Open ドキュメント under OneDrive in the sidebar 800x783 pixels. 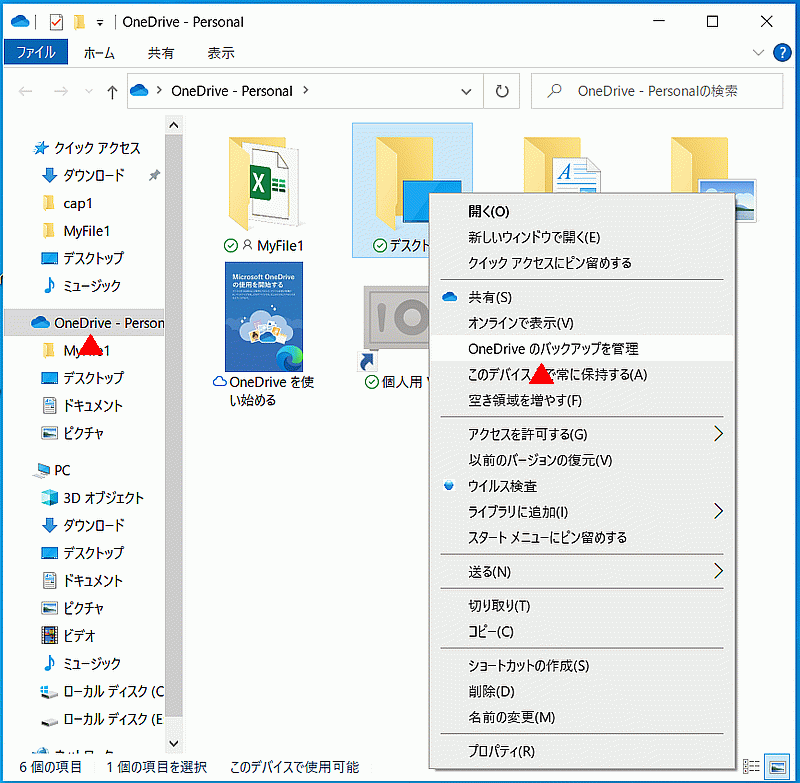(x=84, y=406)
